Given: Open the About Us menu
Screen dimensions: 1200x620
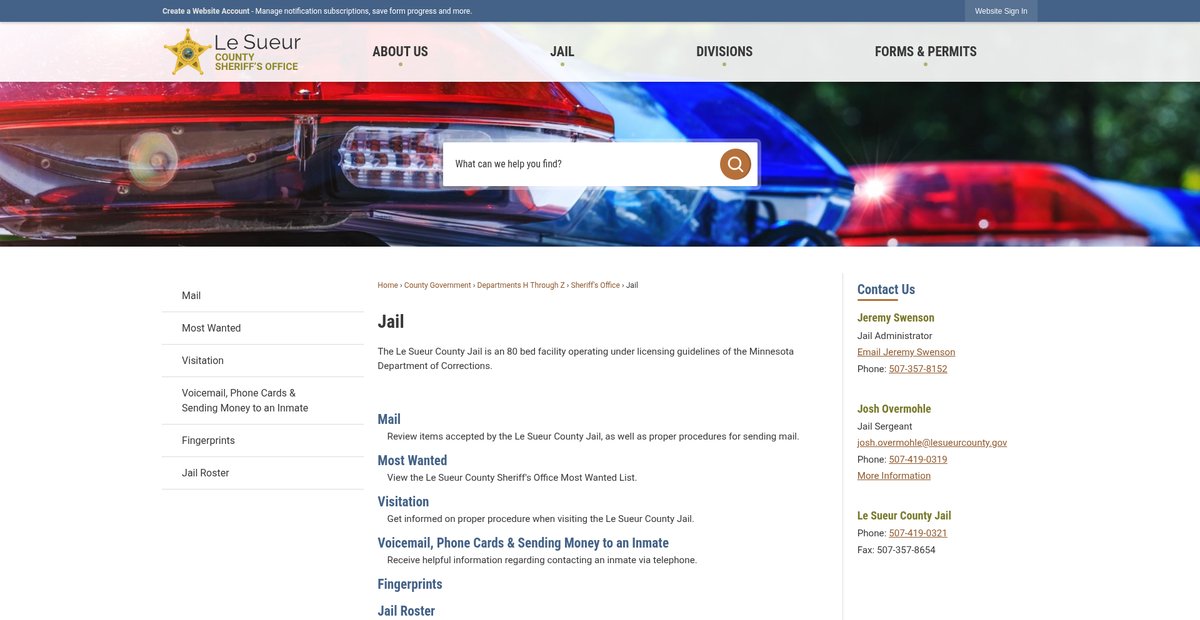Looking at the screenshot, I should 400,52.
